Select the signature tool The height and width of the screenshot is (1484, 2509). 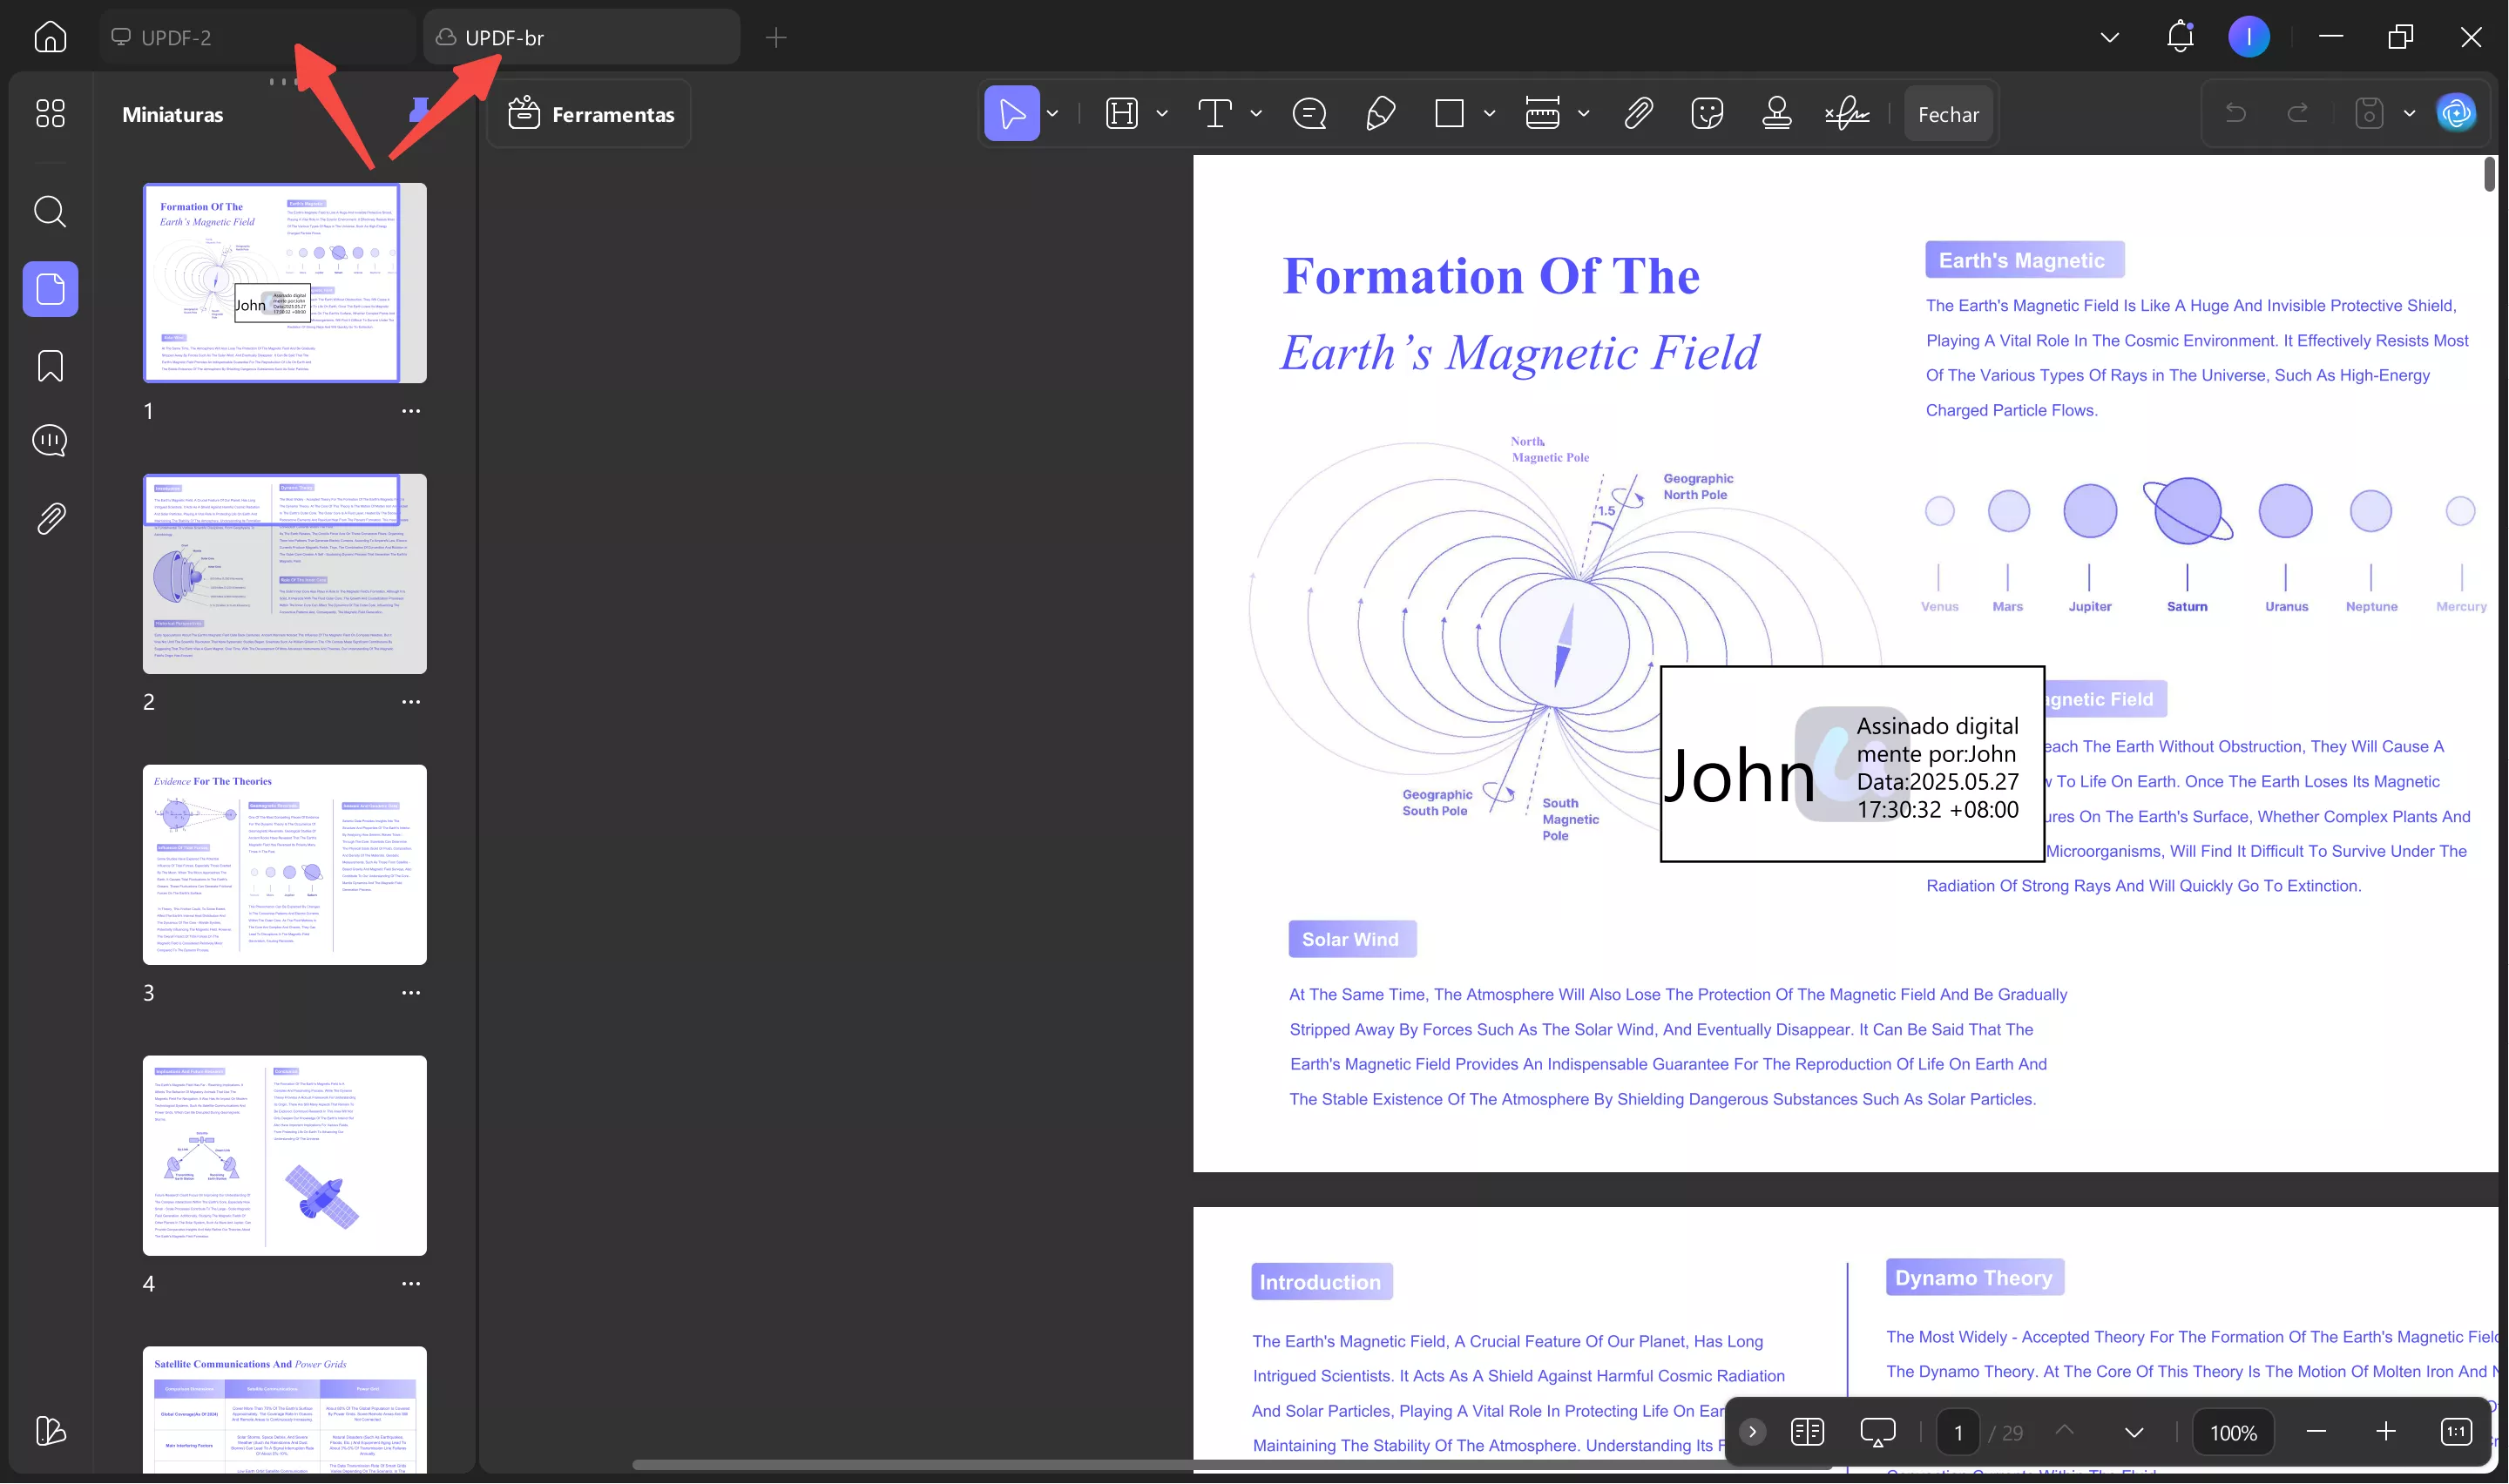coord(1846,114)
